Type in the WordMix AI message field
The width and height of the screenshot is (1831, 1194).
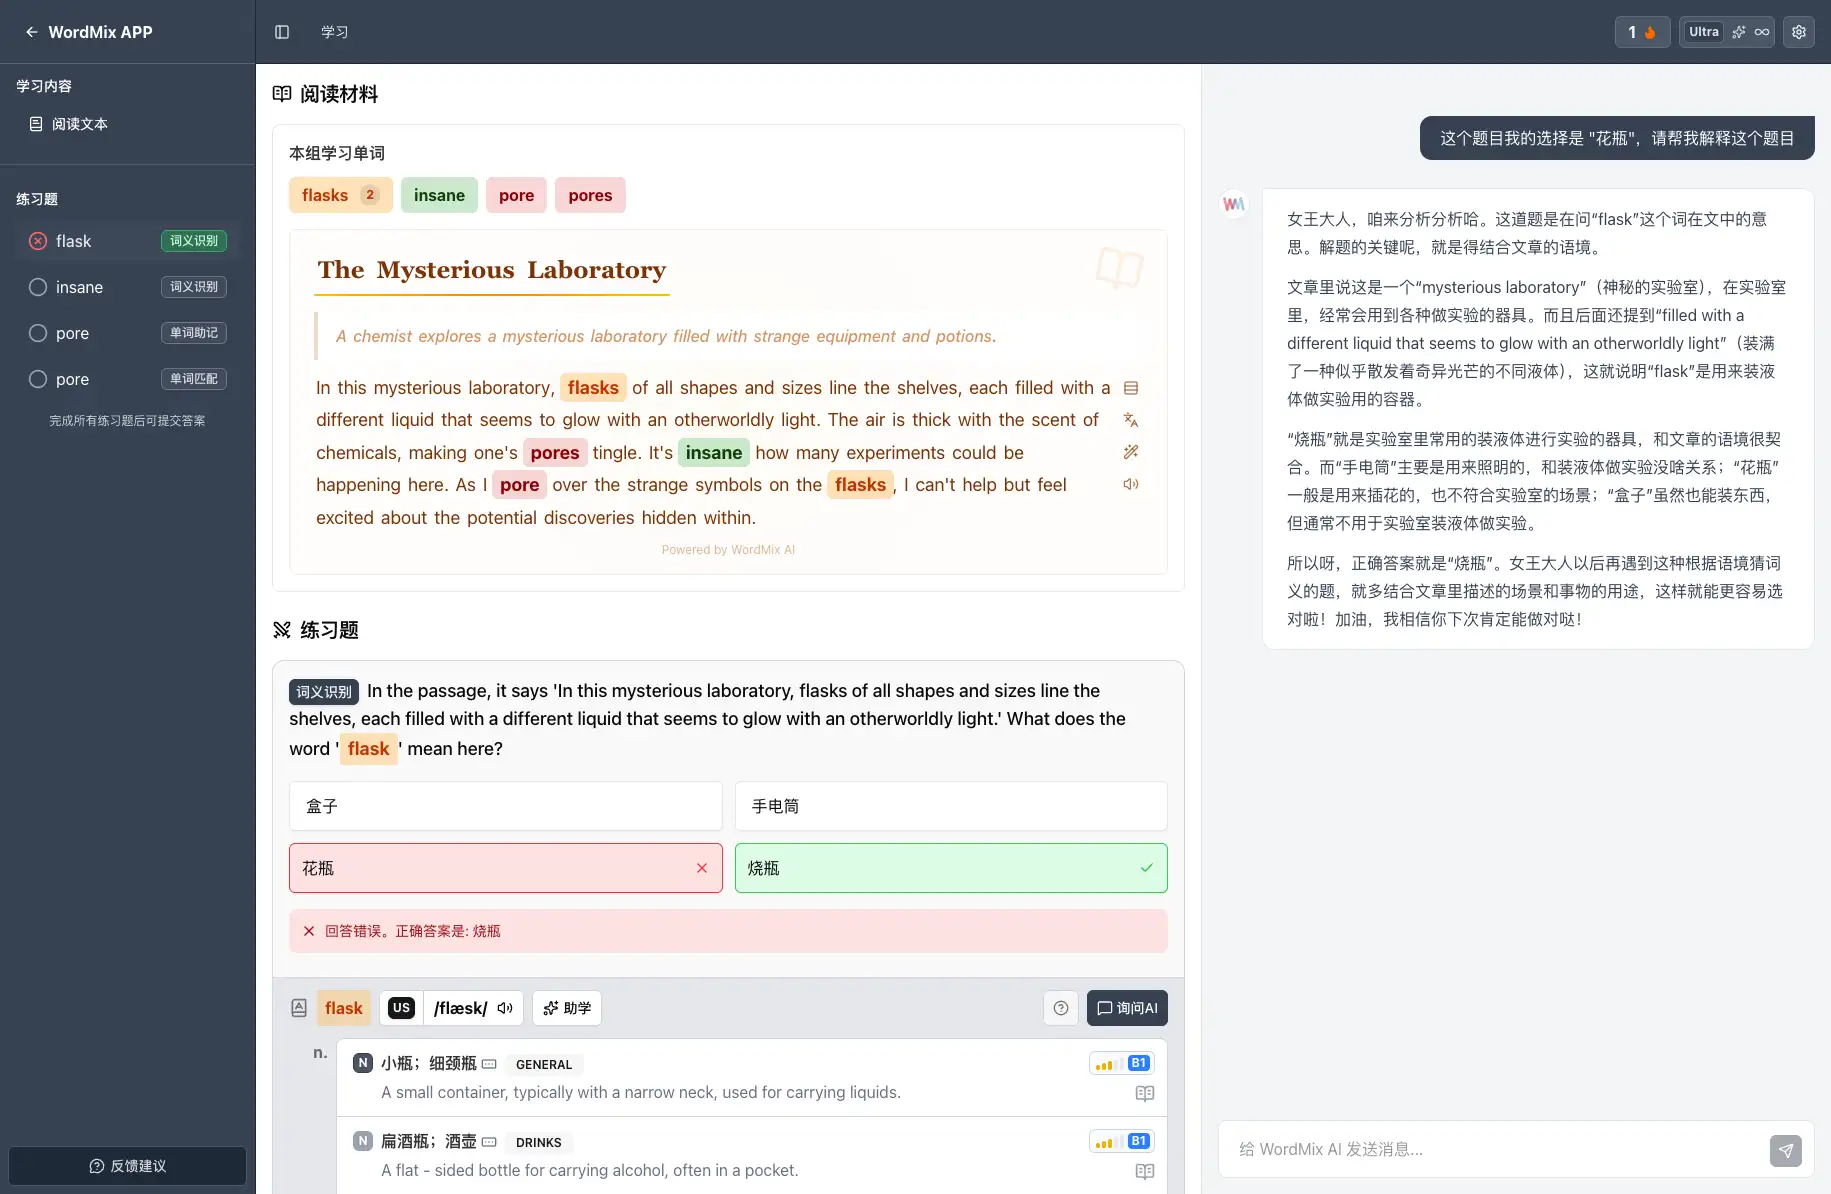click(1490, 1150)
